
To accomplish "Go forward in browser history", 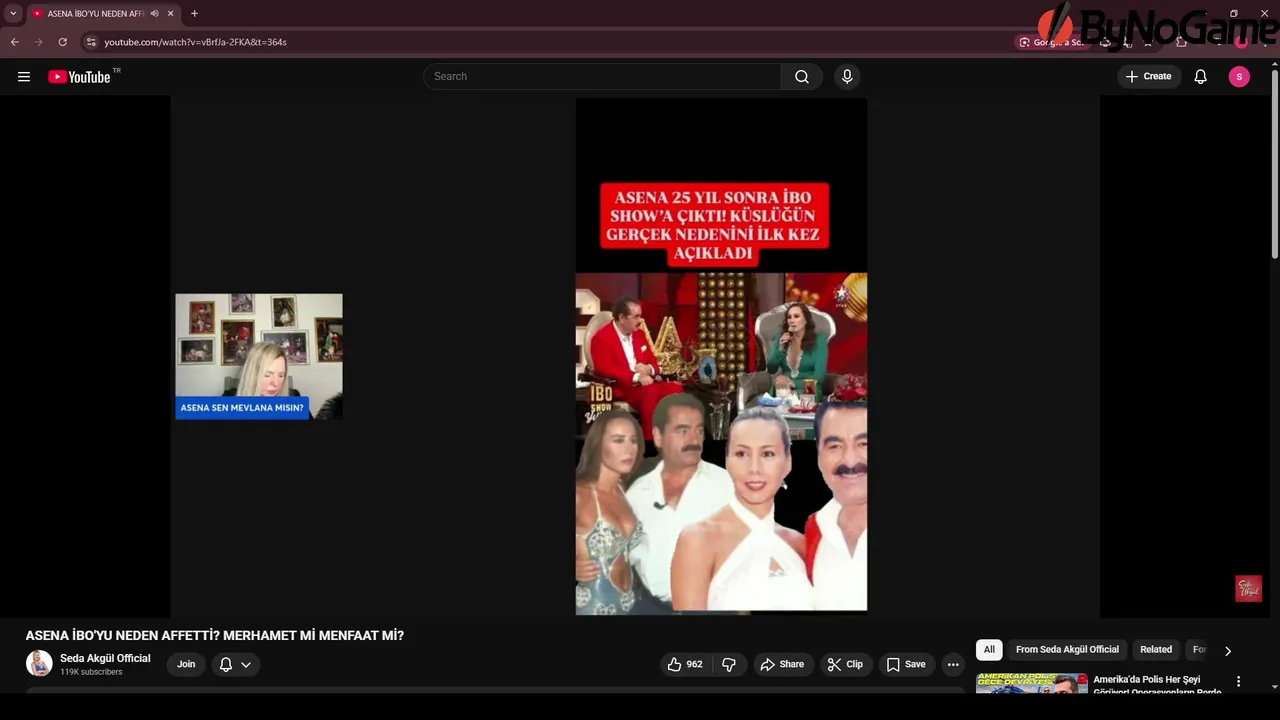I will click(x=39, y=42).
